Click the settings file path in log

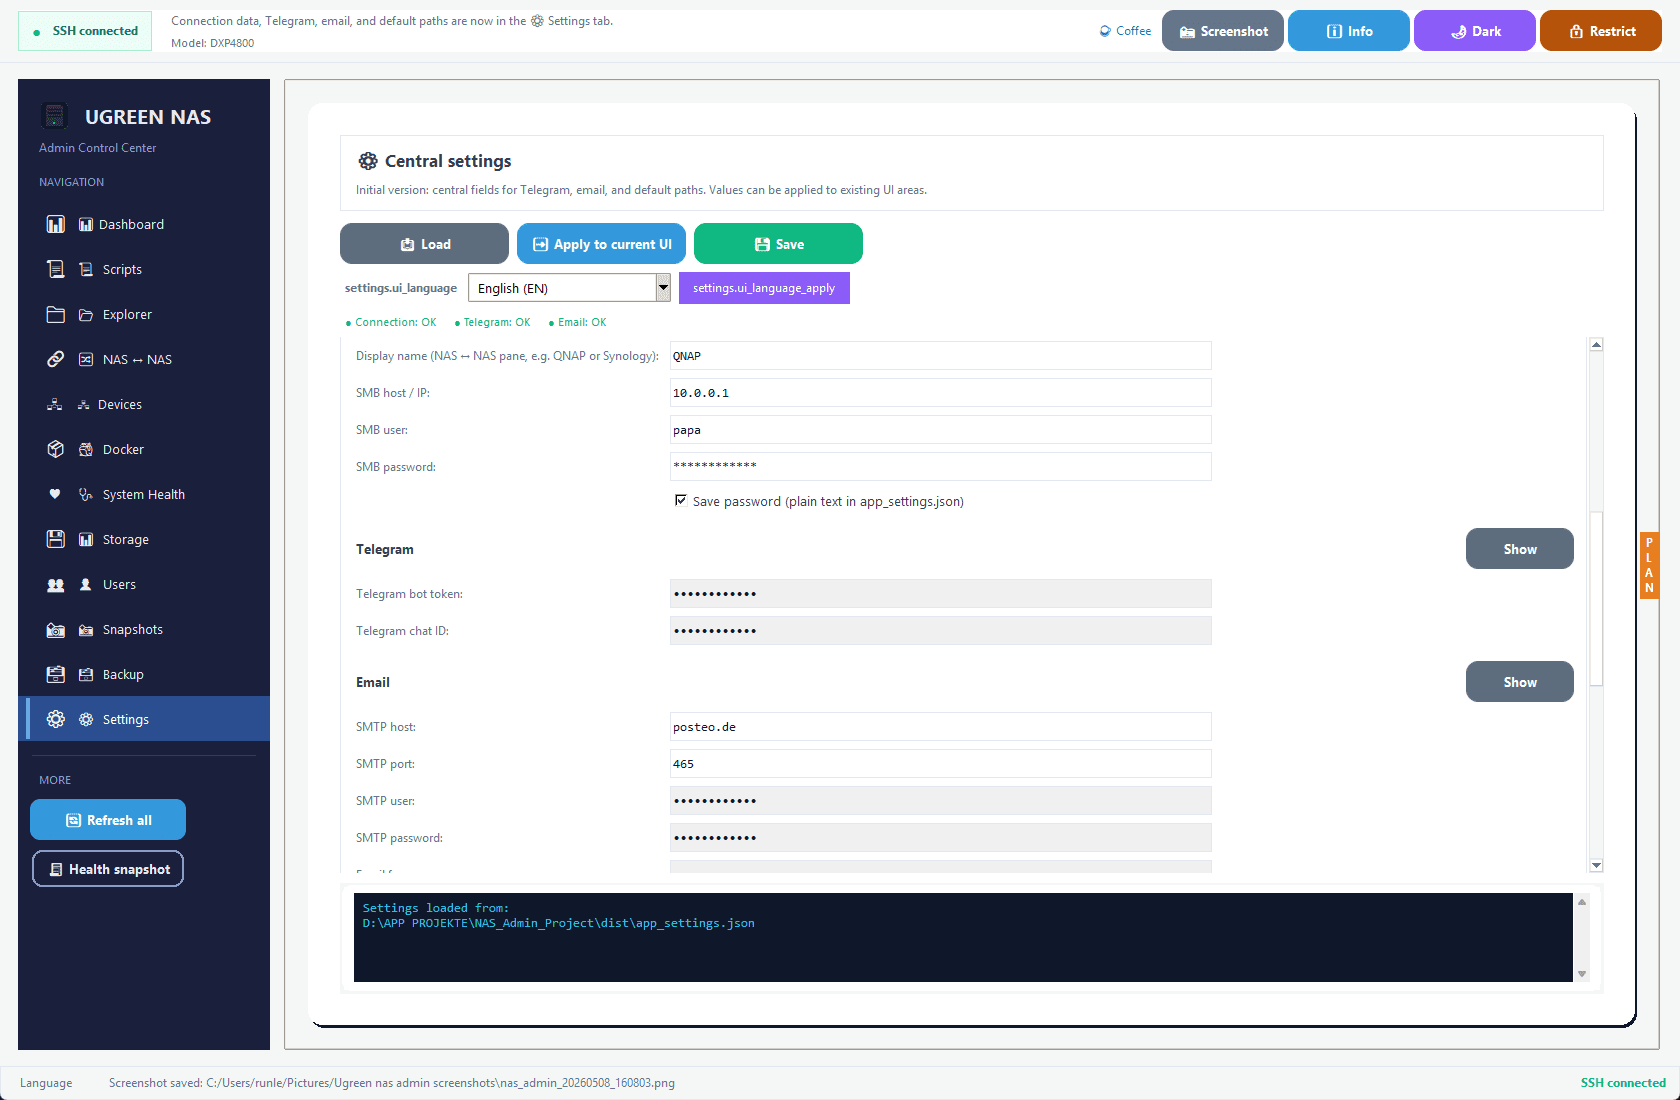559,923
